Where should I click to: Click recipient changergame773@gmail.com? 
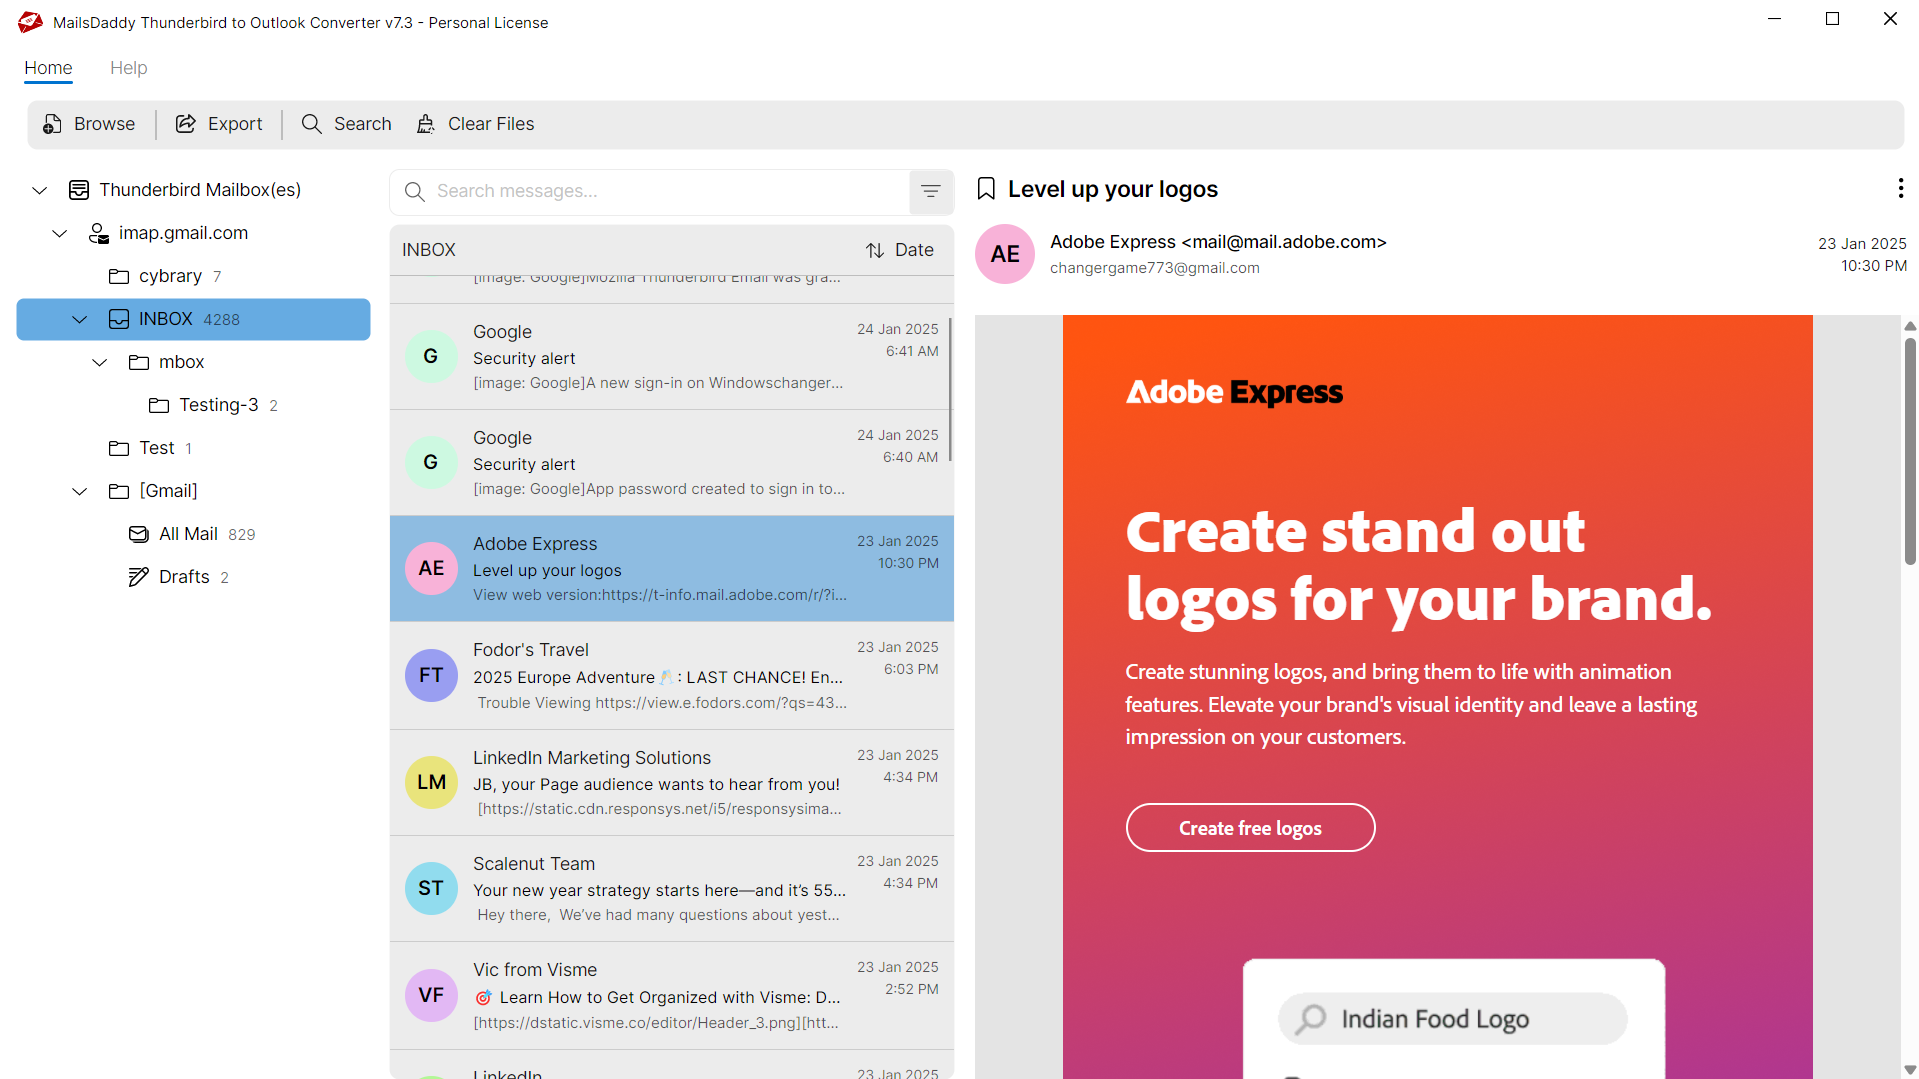click(x=1155, y=268)
